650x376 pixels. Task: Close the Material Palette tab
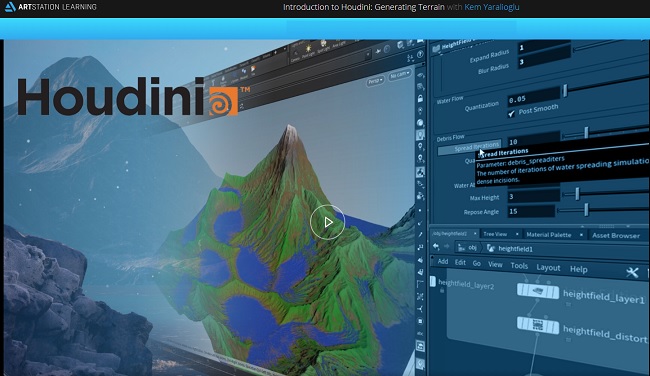[581, 235]
